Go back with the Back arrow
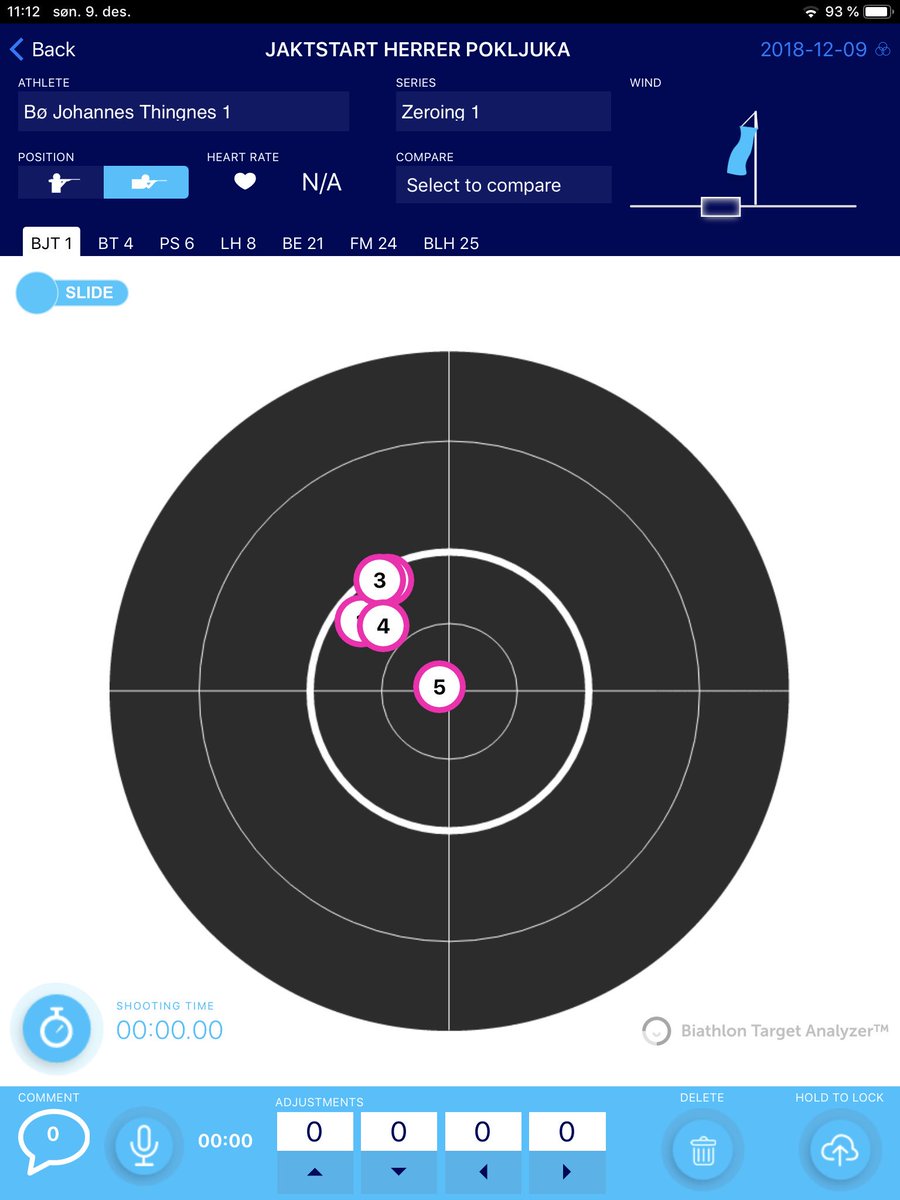Image resolution: width=900 pixels, height=1200 pixels. click(42, 49)
